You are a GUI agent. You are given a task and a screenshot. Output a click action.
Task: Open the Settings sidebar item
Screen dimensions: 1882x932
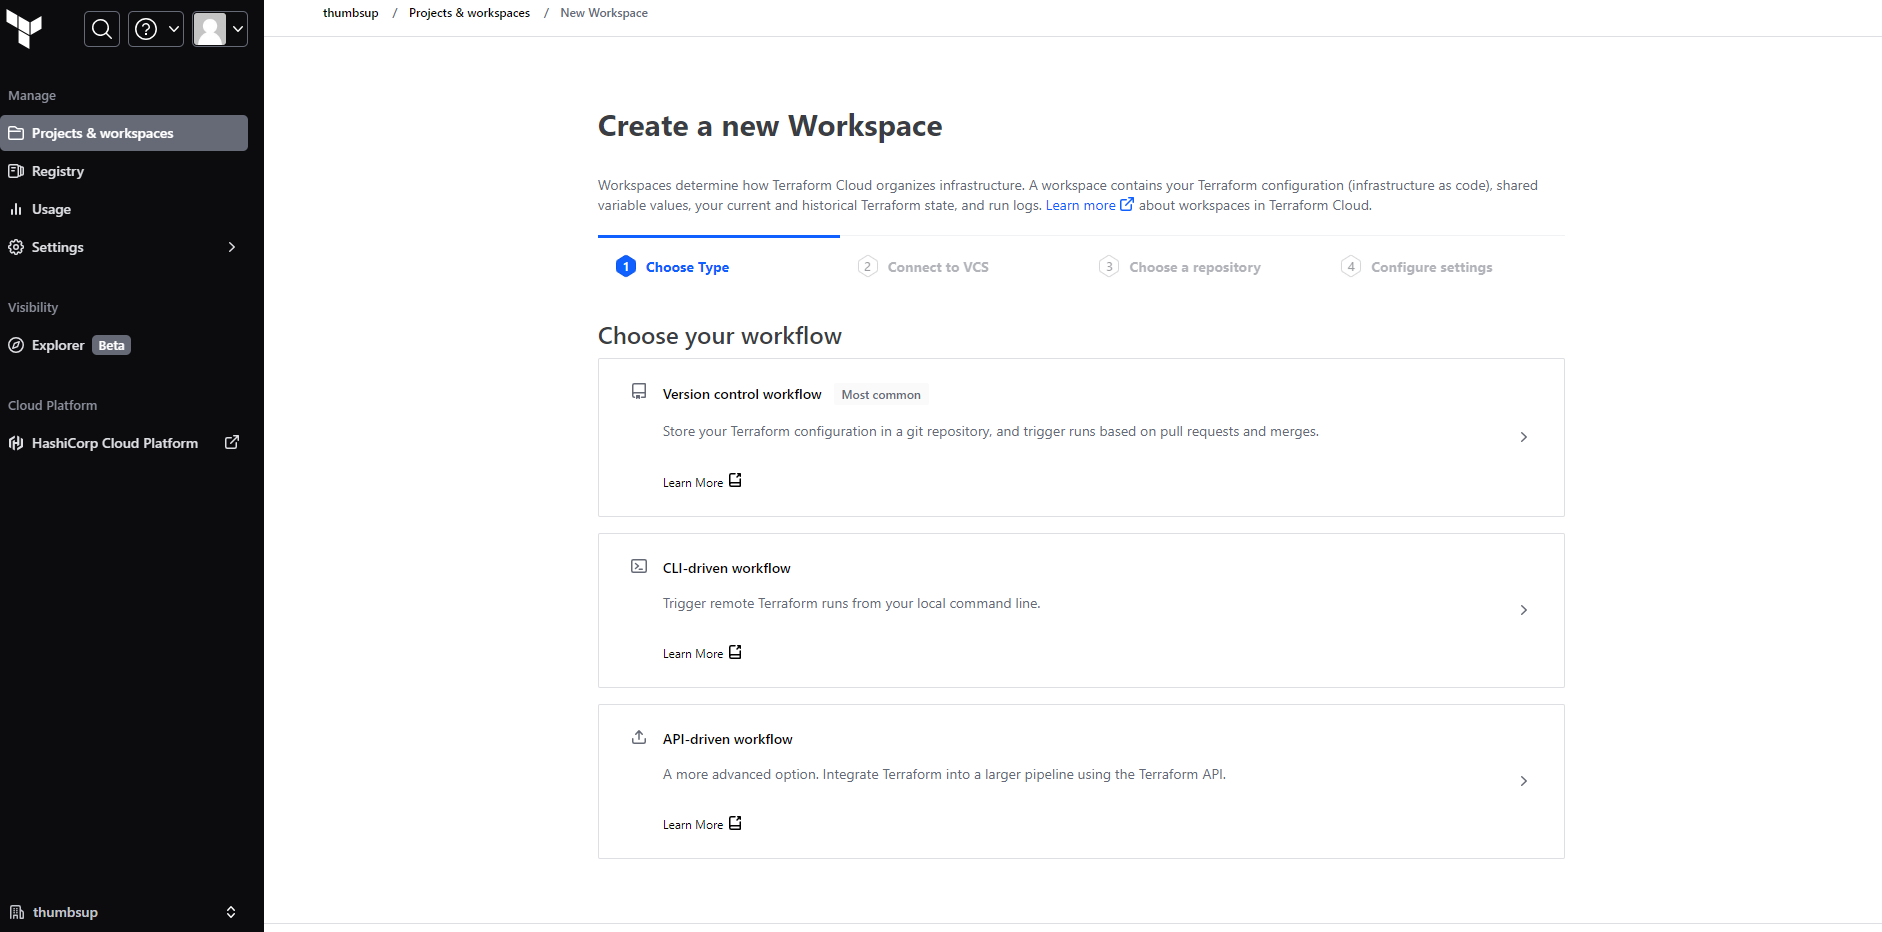[x=124, y=247]
